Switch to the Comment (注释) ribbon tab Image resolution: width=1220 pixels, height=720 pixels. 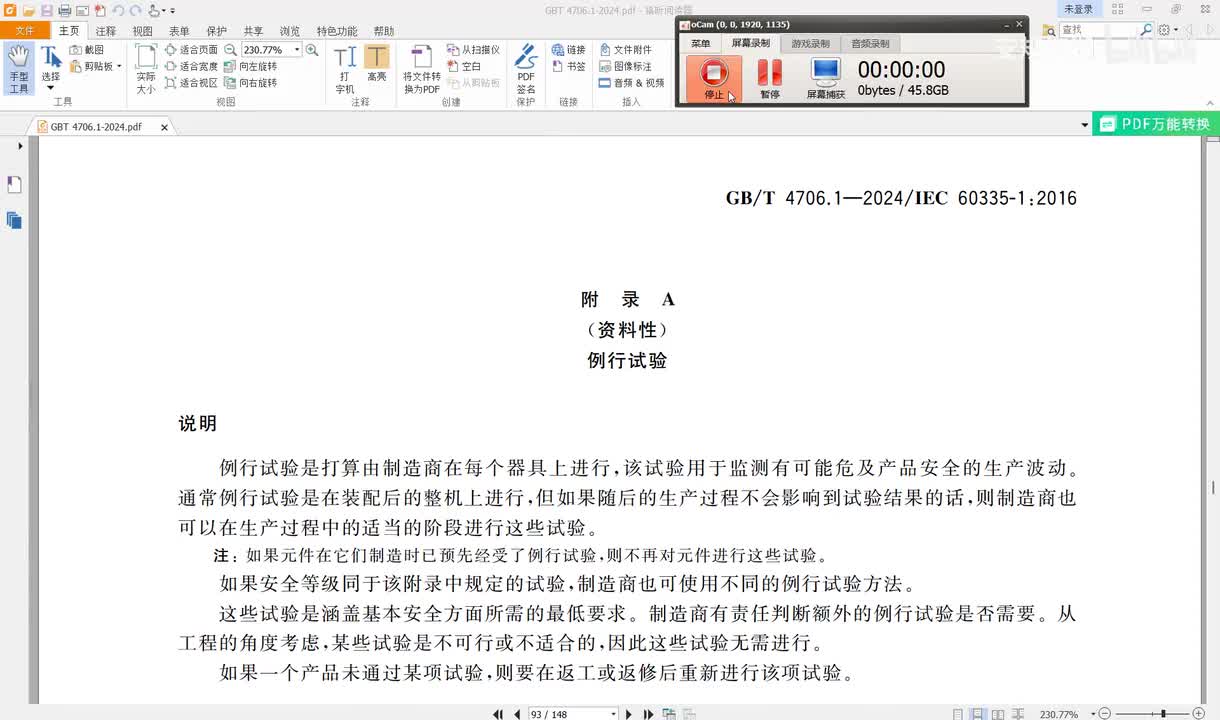pyautogui.click(x=106, y=31)
